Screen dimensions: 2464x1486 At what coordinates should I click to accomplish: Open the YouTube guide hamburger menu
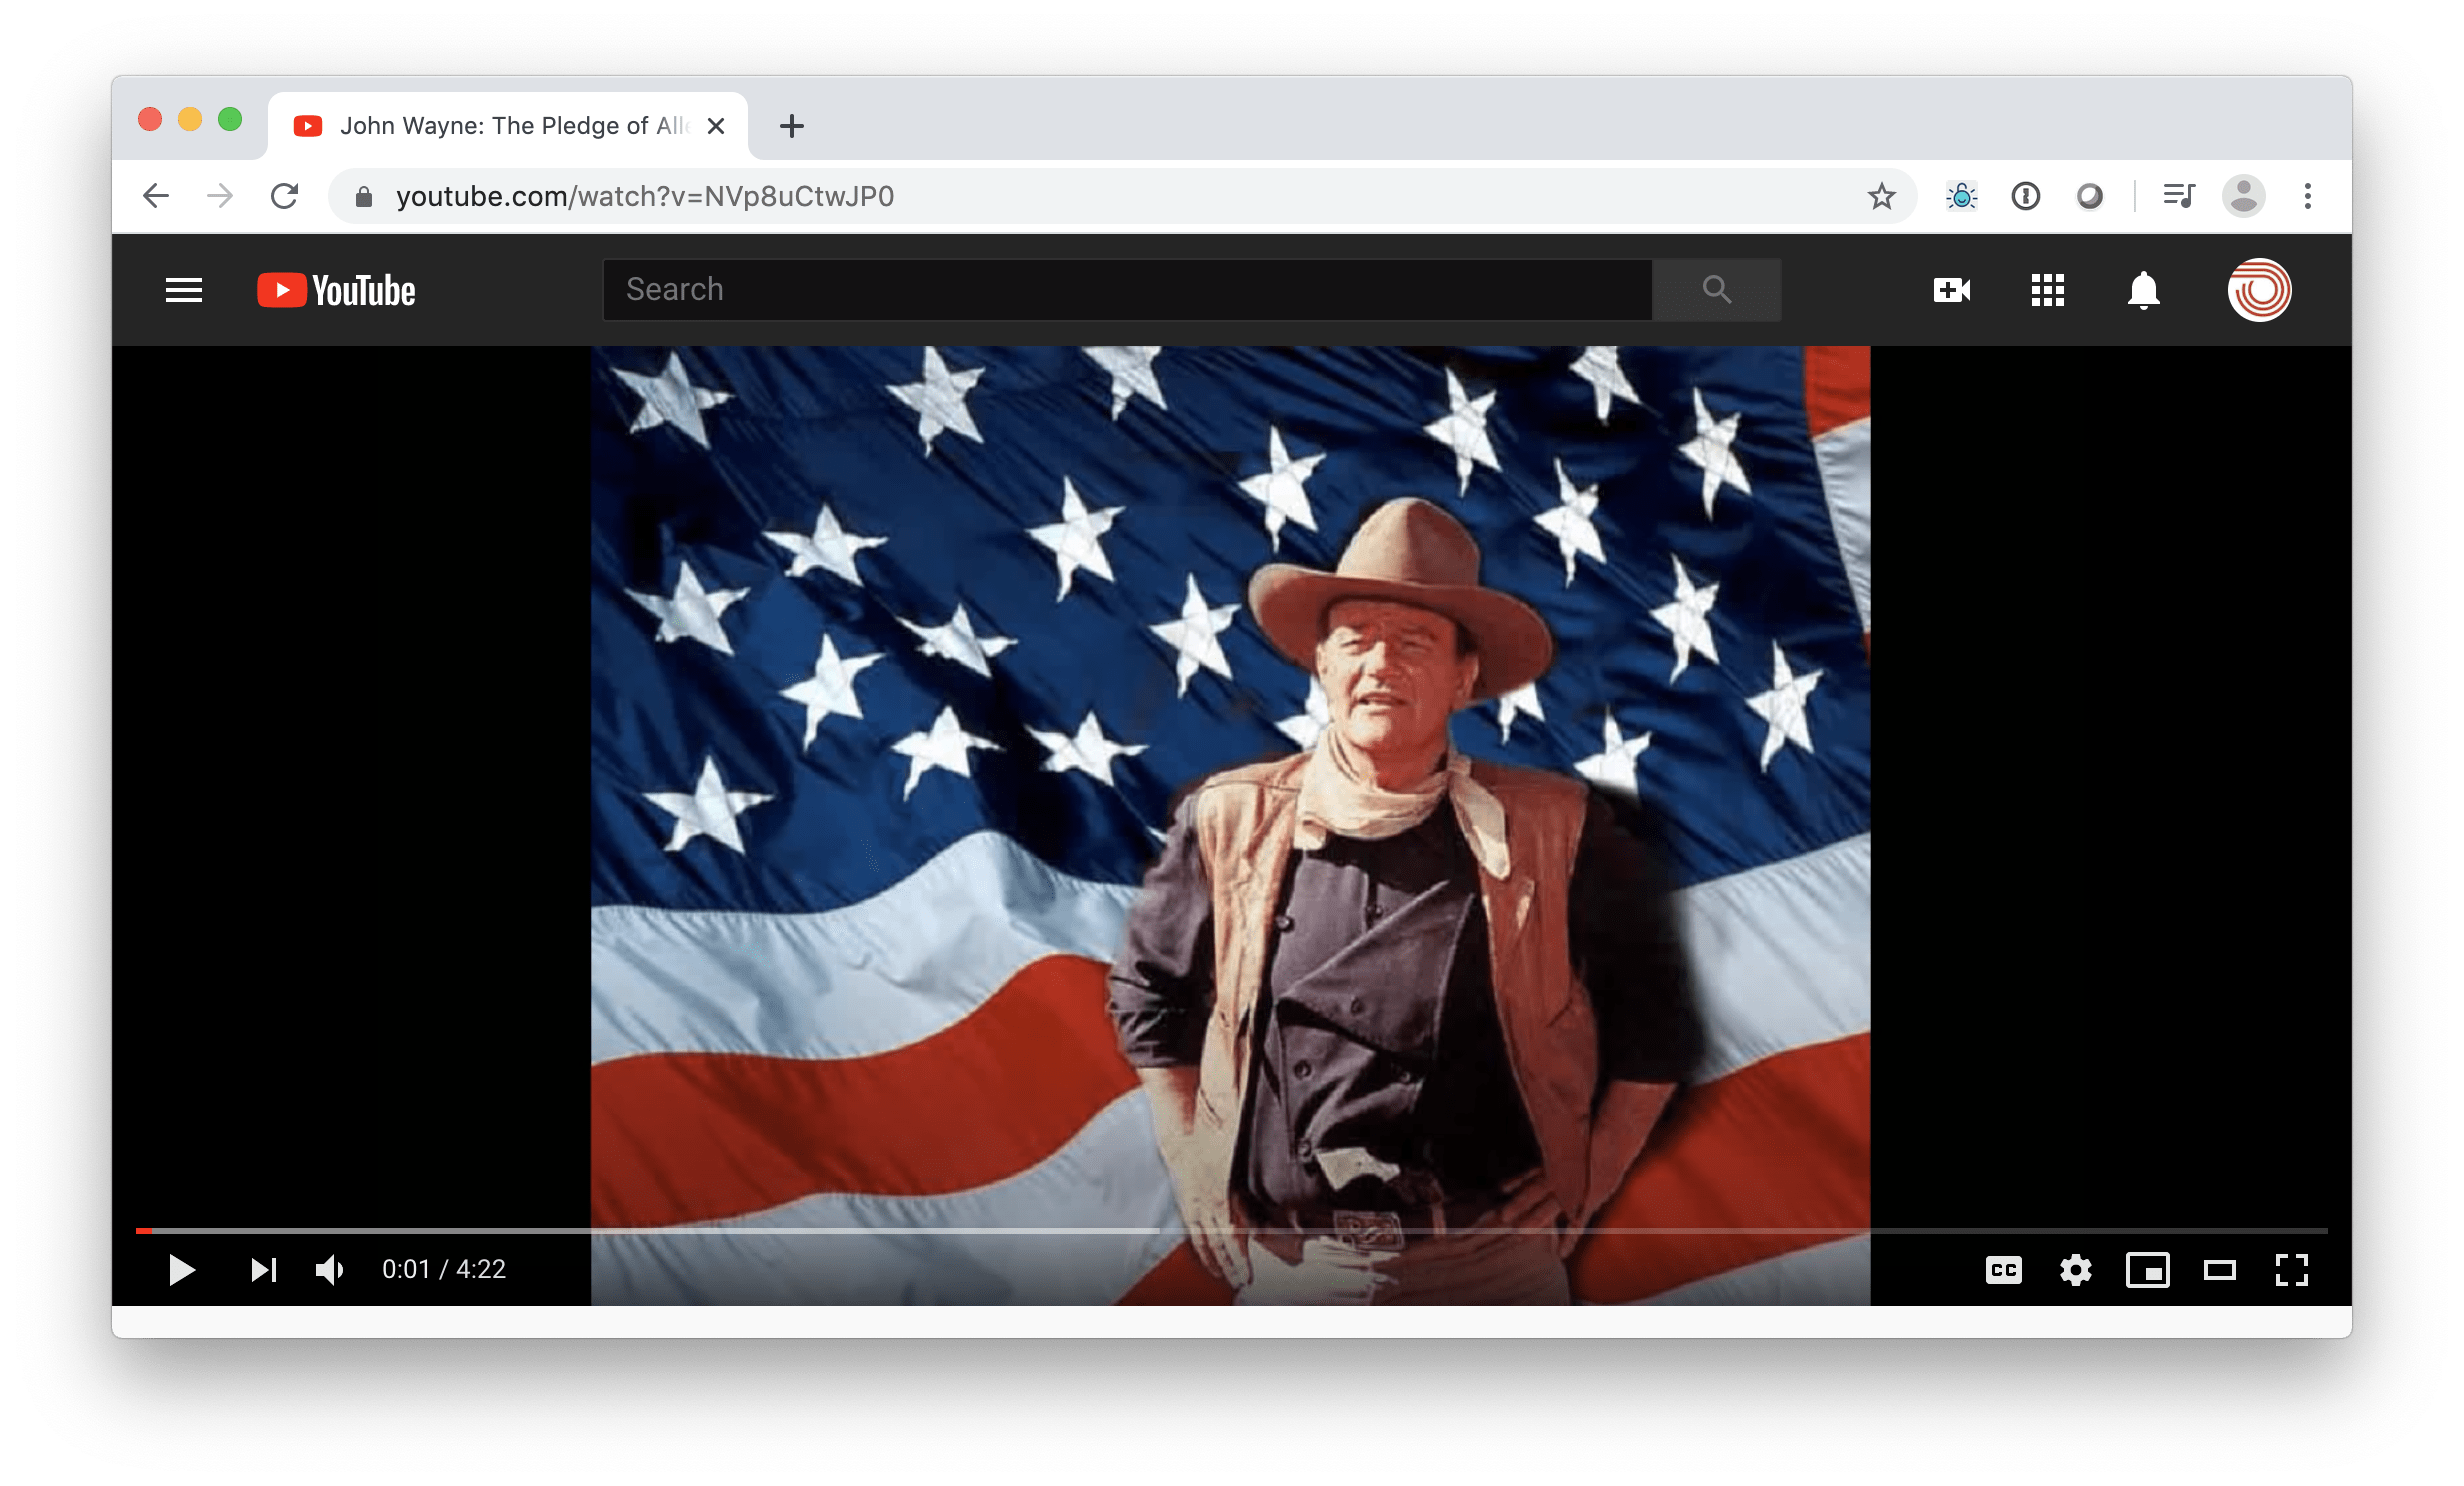(184, 290)
